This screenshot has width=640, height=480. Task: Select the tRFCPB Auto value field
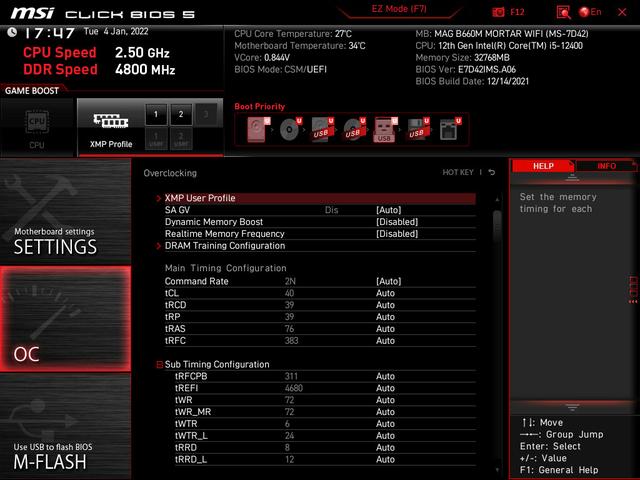pyautogui.click(x=385, y=376)
